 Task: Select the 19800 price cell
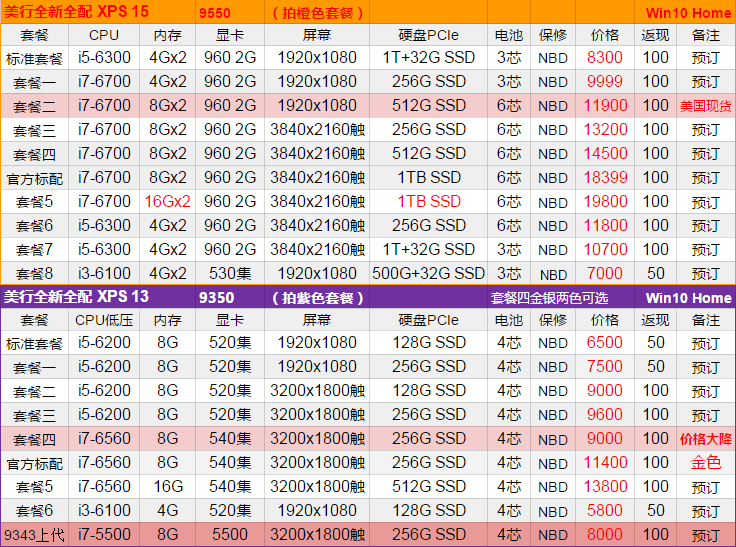[x=605, y=201]
